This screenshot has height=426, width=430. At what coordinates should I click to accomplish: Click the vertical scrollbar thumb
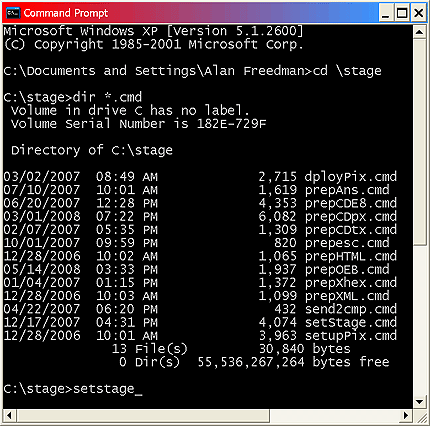419,142
